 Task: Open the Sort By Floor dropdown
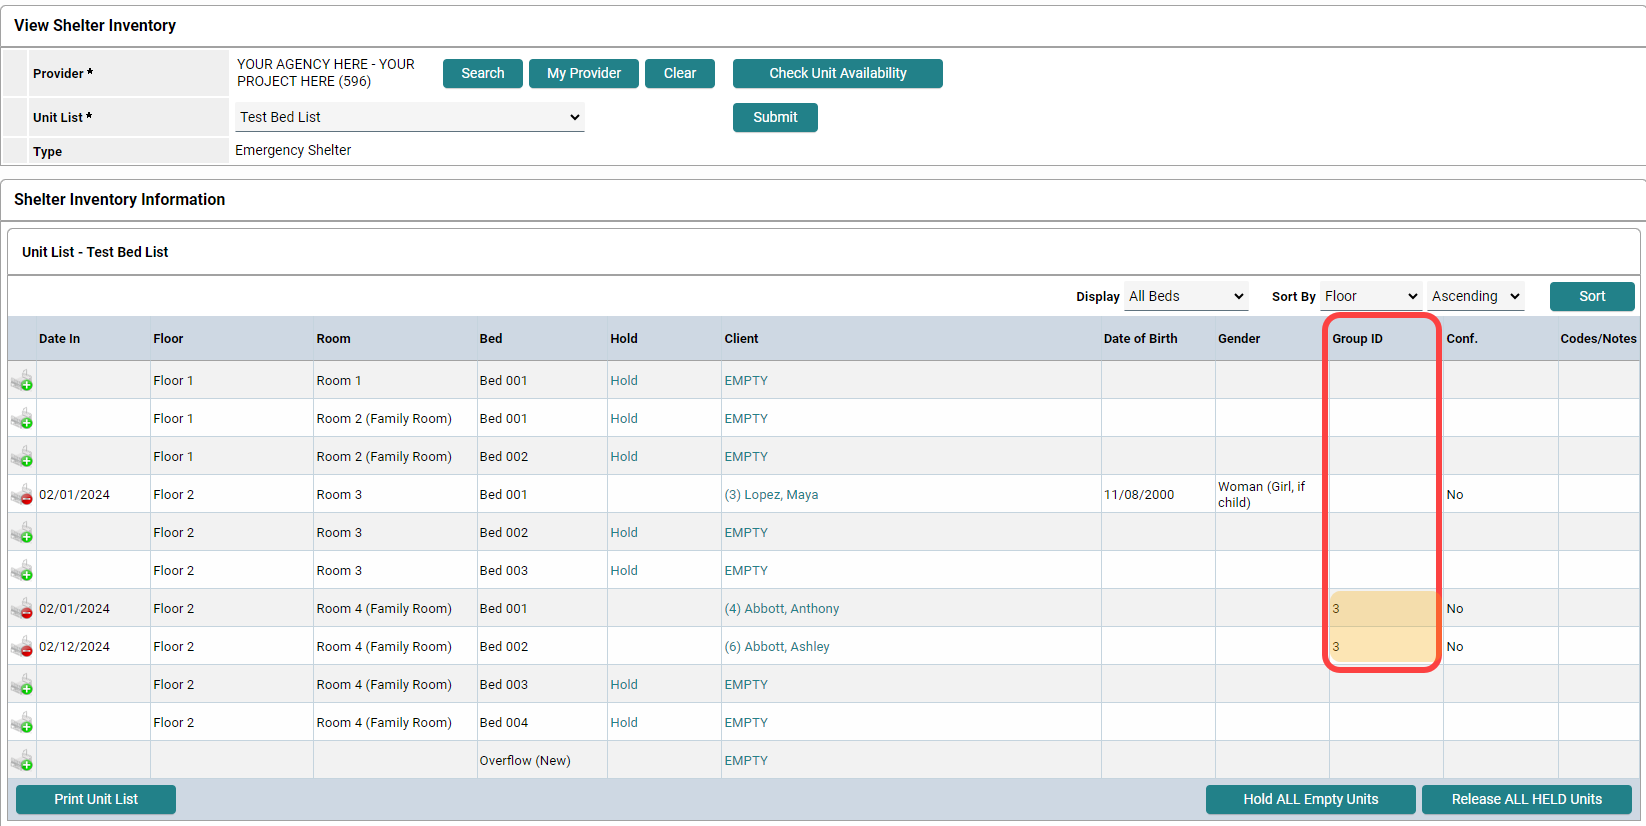point(1371,296)
